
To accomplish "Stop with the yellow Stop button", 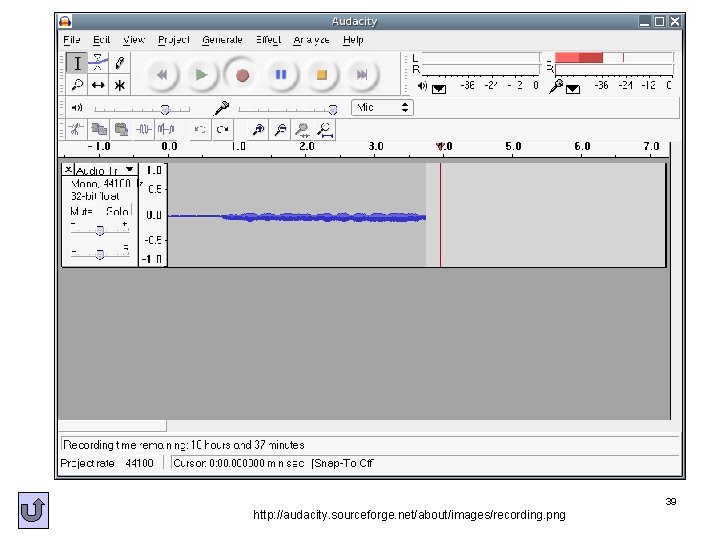I will [x=321, y=74].
